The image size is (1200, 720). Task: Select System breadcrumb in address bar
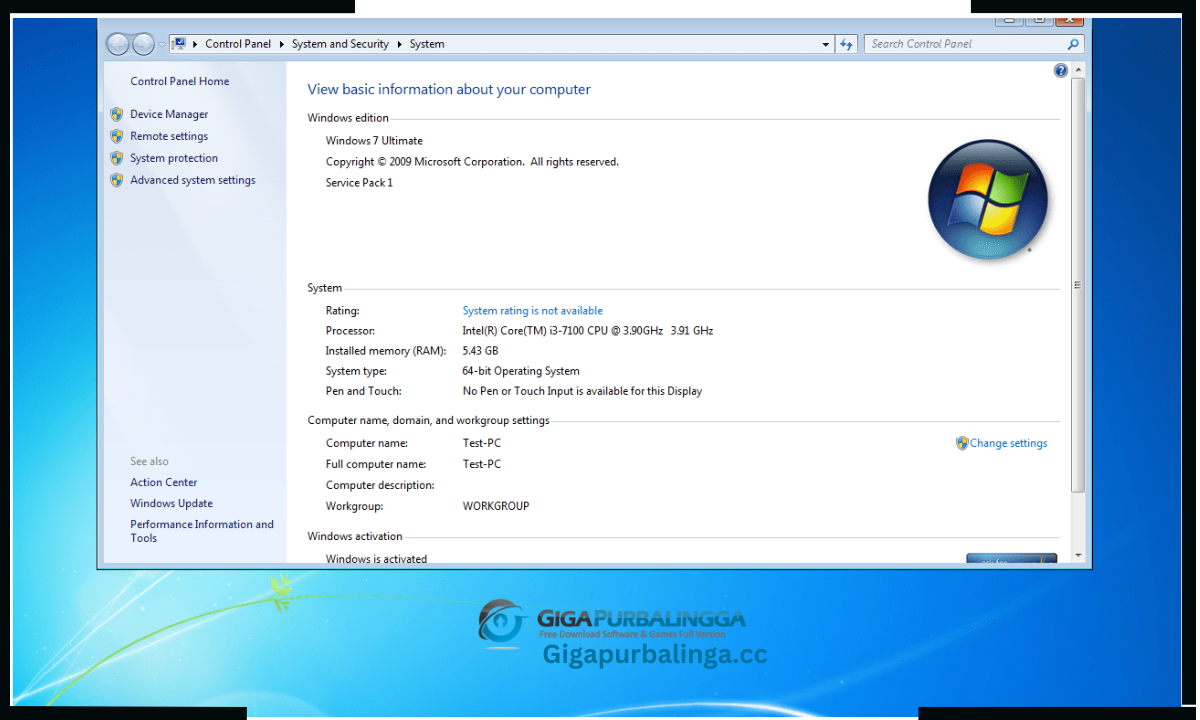pos(427,44)
